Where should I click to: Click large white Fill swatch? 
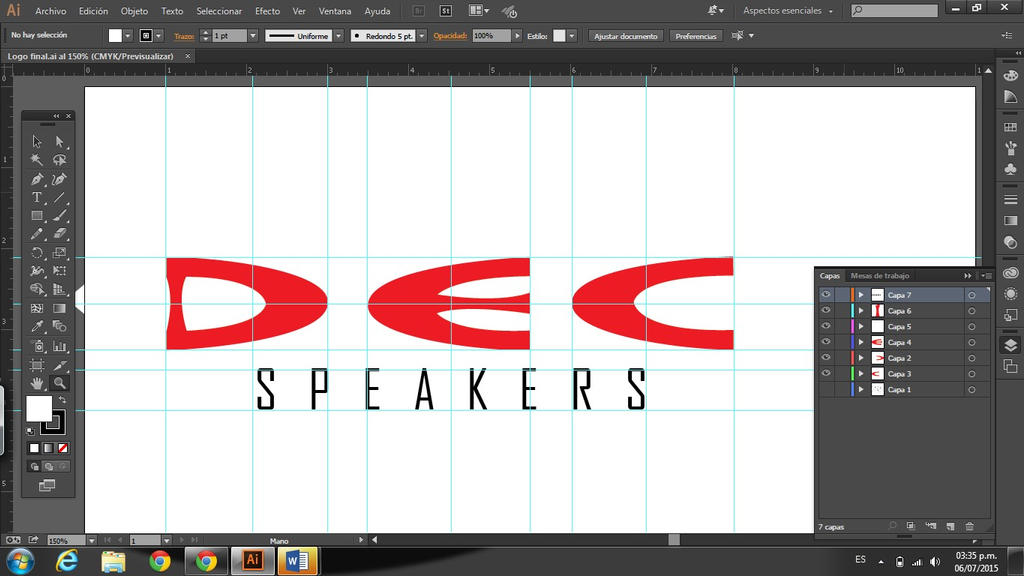[39, 409]
